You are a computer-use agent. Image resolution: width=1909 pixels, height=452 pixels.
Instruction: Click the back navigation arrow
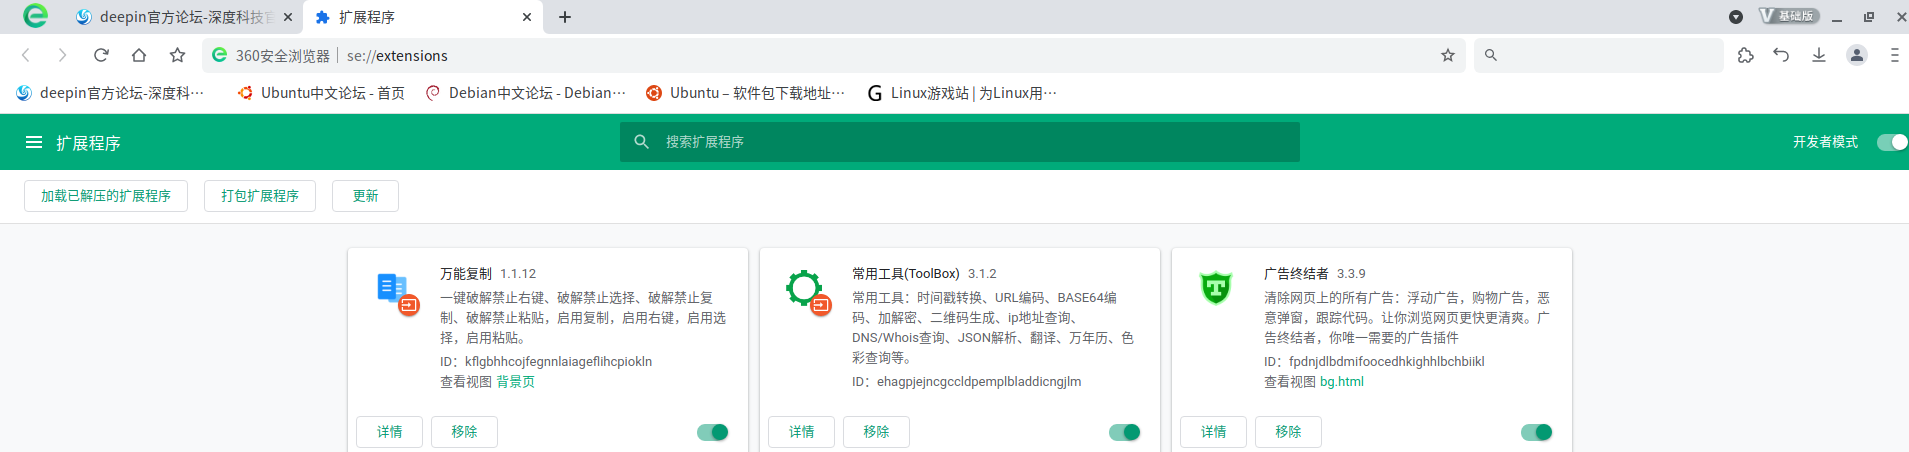point(26,55)
